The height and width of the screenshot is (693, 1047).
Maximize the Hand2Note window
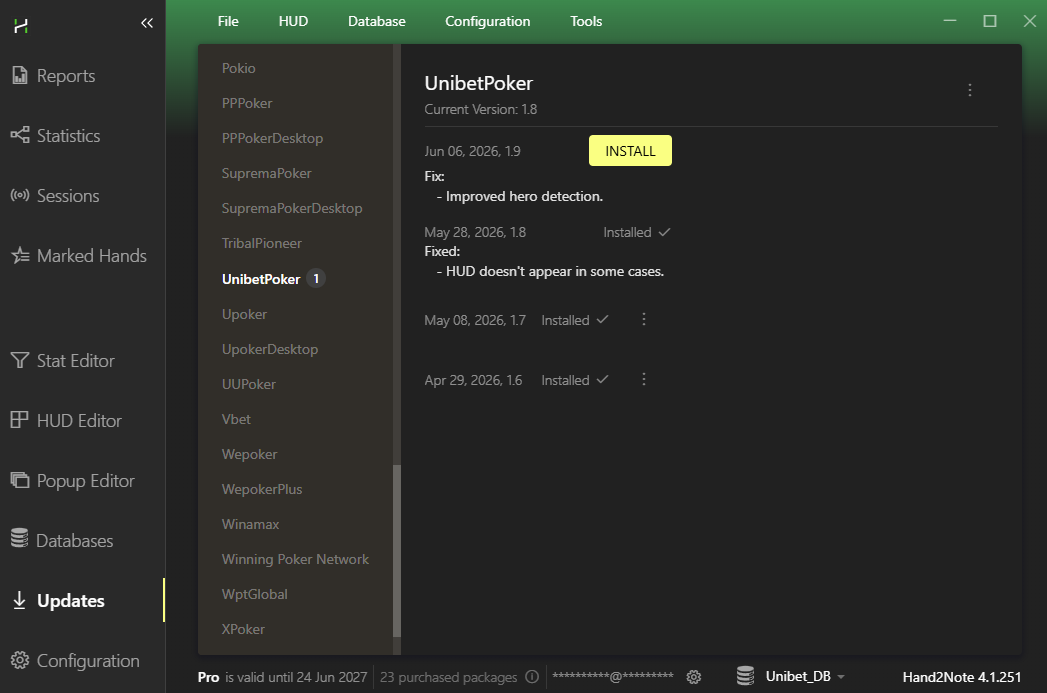[x=990, y=21]
